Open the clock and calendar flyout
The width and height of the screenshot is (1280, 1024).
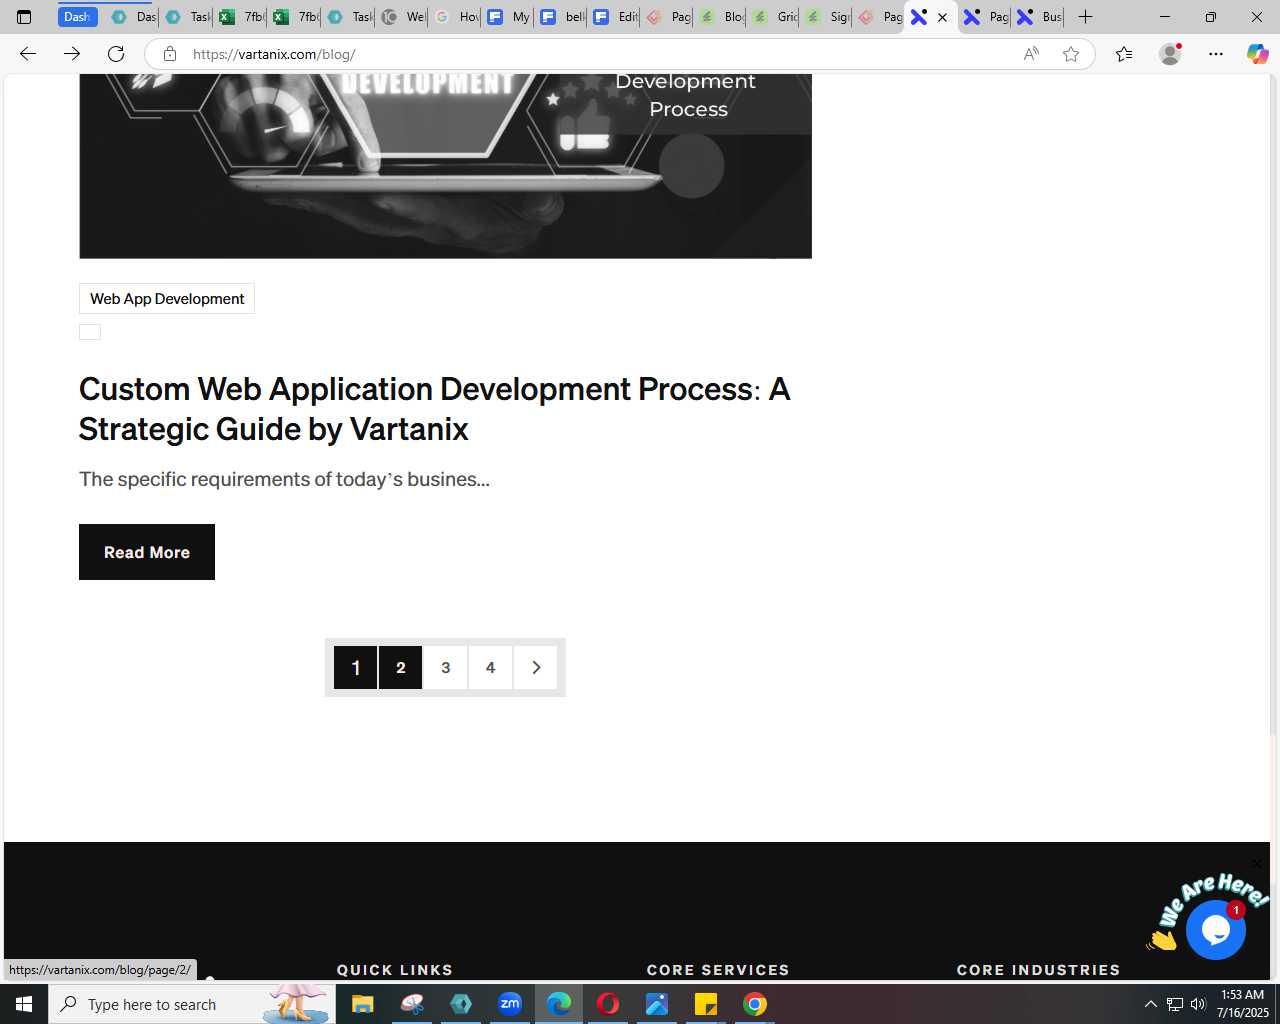(1242, 1004)
